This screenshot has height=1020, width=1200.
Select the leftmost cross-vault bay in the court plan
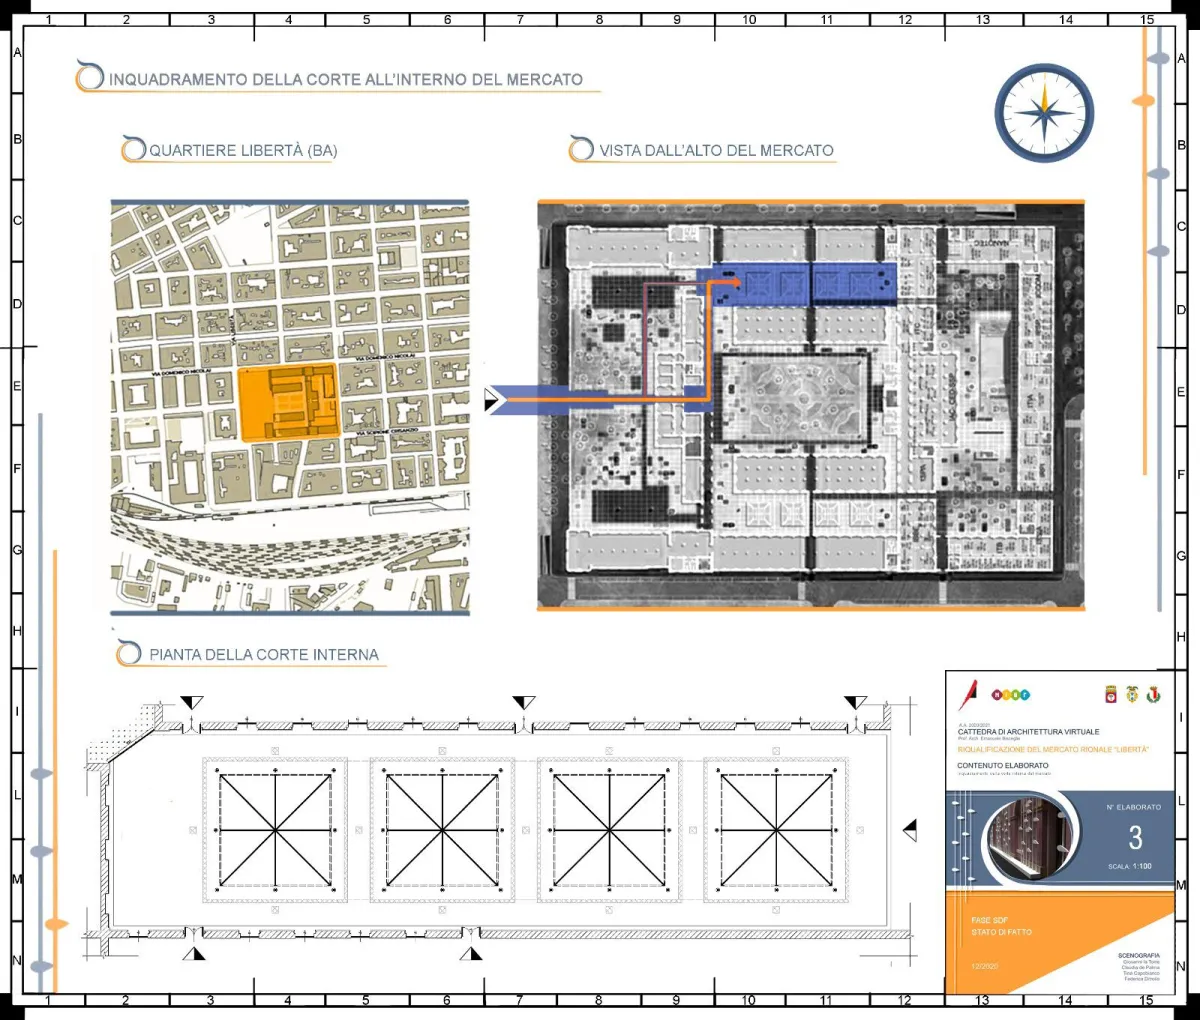tap(275, 830)
